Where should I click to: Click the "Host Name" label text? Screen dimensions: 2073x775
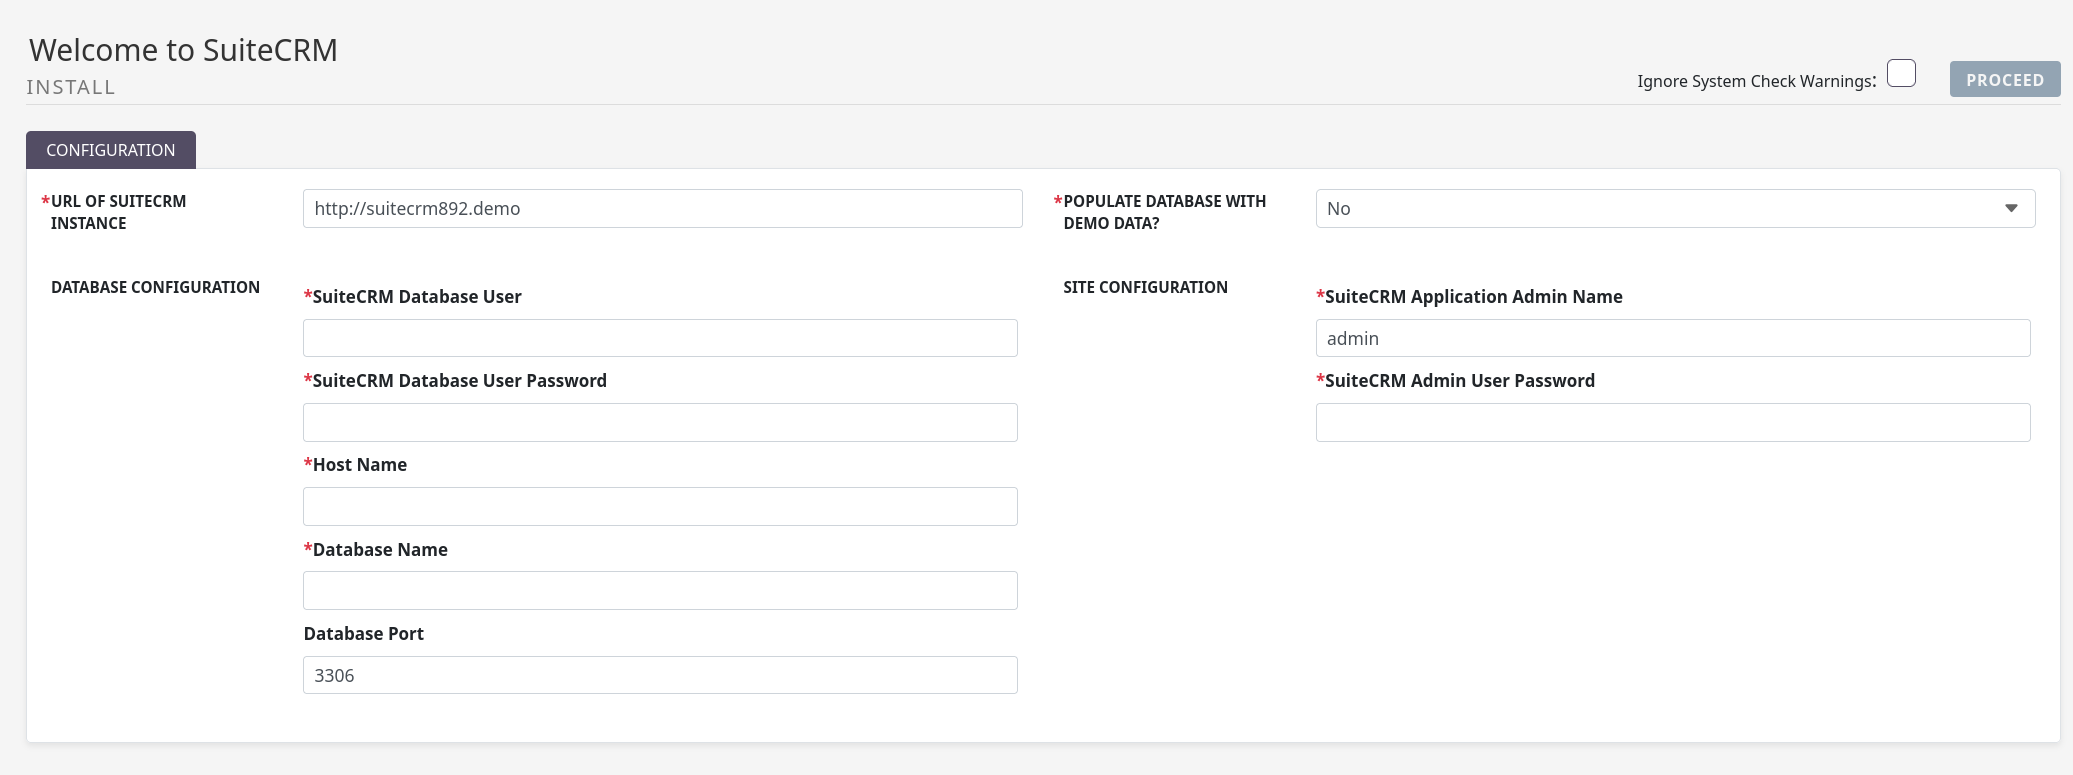(359, 465)
